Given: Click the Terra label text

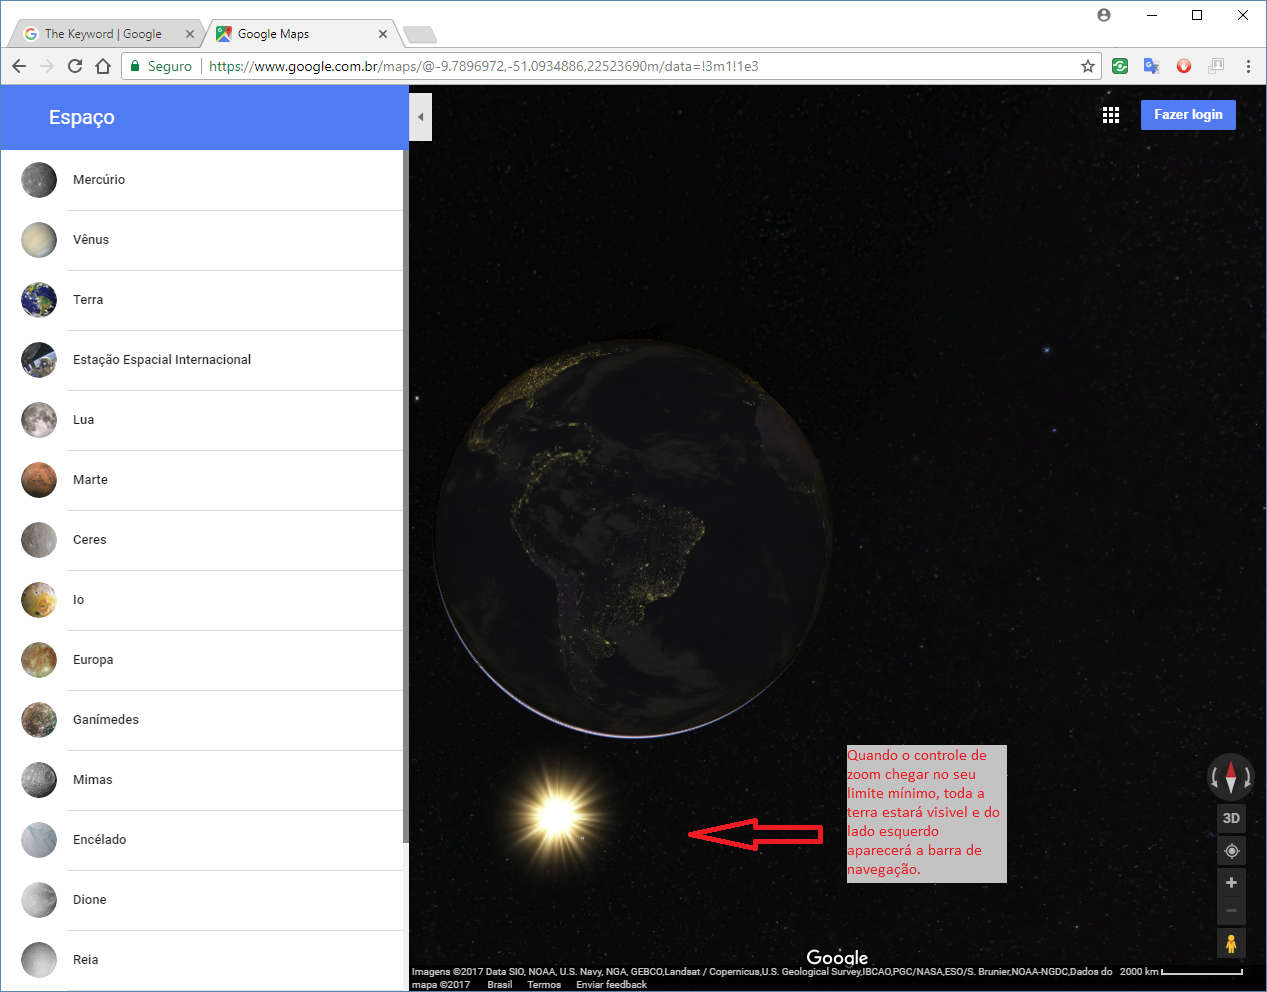Looking at the screenshot, I should point(88,300).
